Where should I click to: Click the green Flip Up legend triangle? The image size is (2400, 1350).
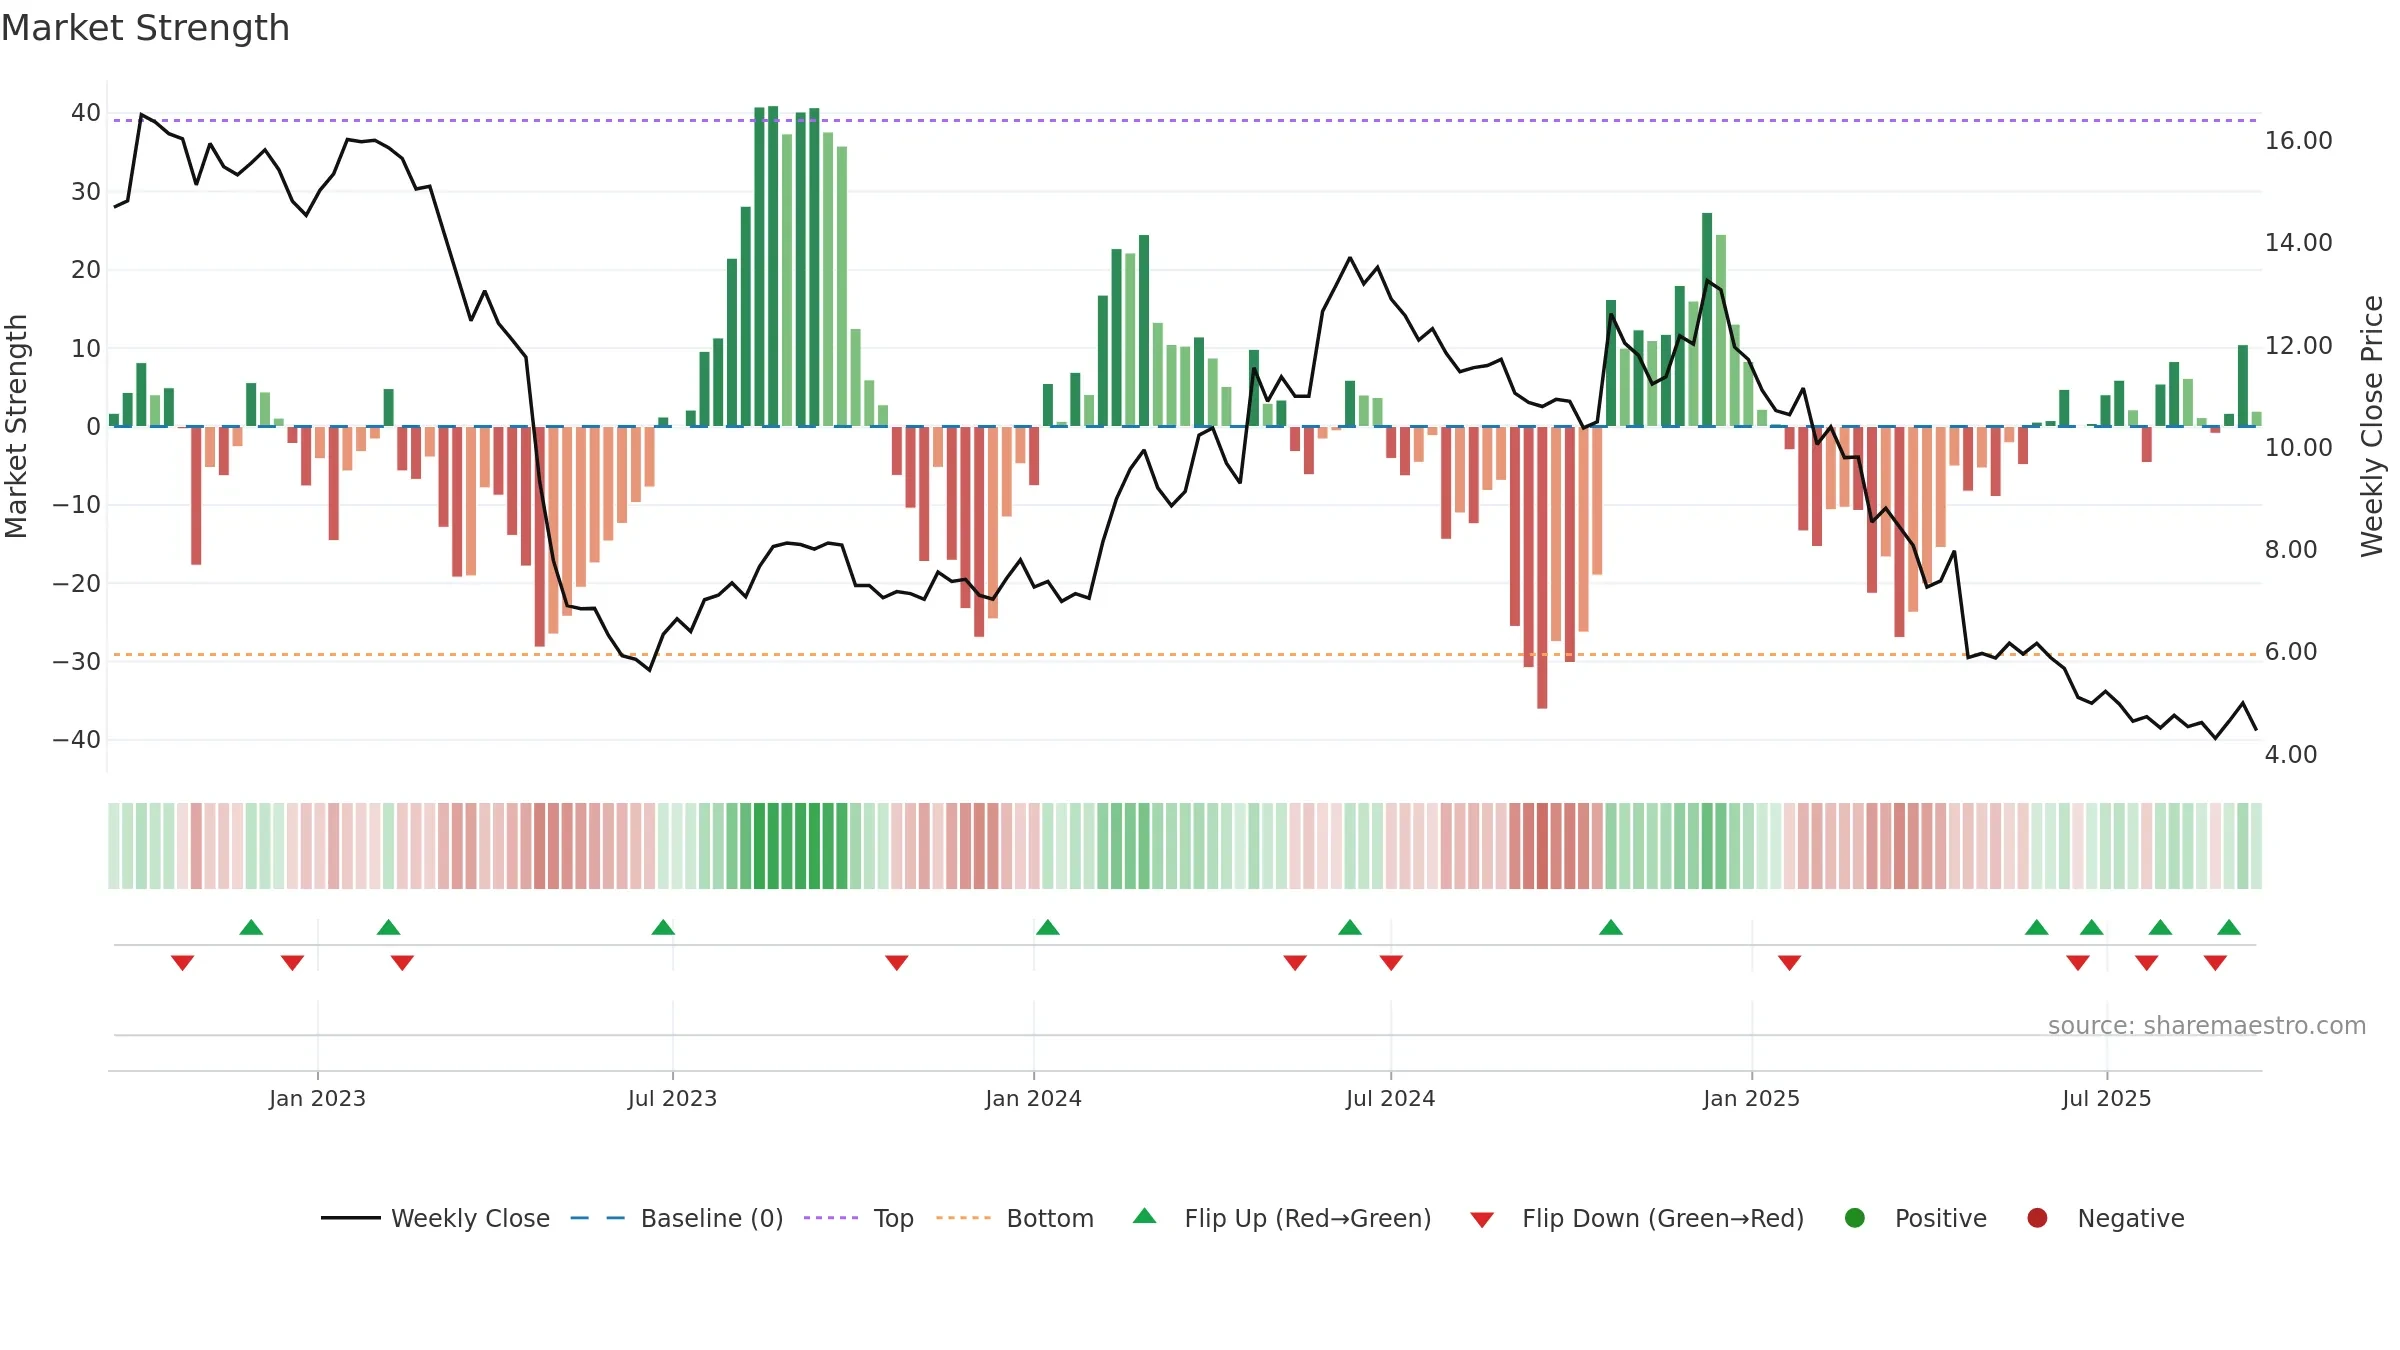coord(1145,1216)
